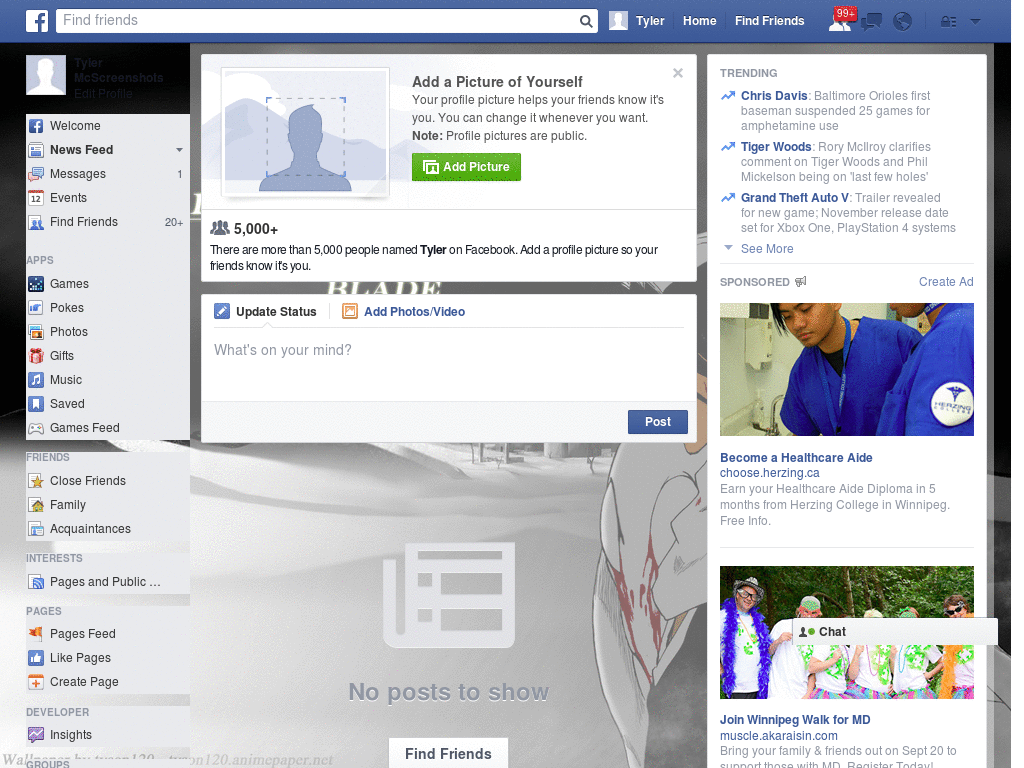Viewport: 1024px width, 768px height.
Task: Click the Update Status pencil icon
Action: click(x=222, y=312)
